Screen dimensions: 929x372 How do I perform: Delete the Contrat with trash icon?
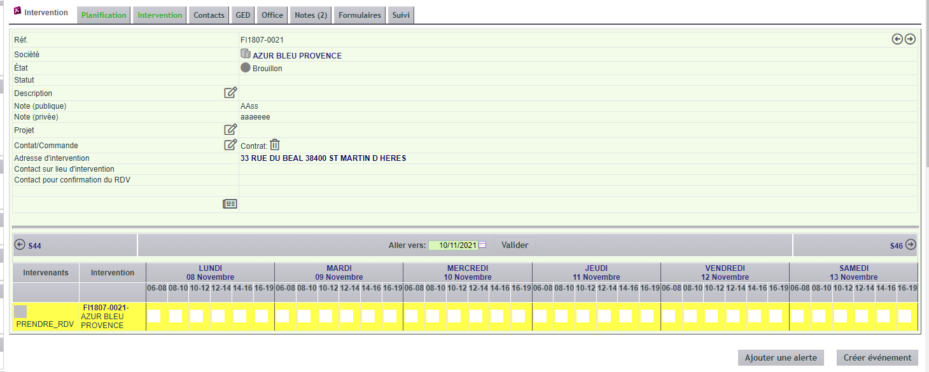(275, 144)
